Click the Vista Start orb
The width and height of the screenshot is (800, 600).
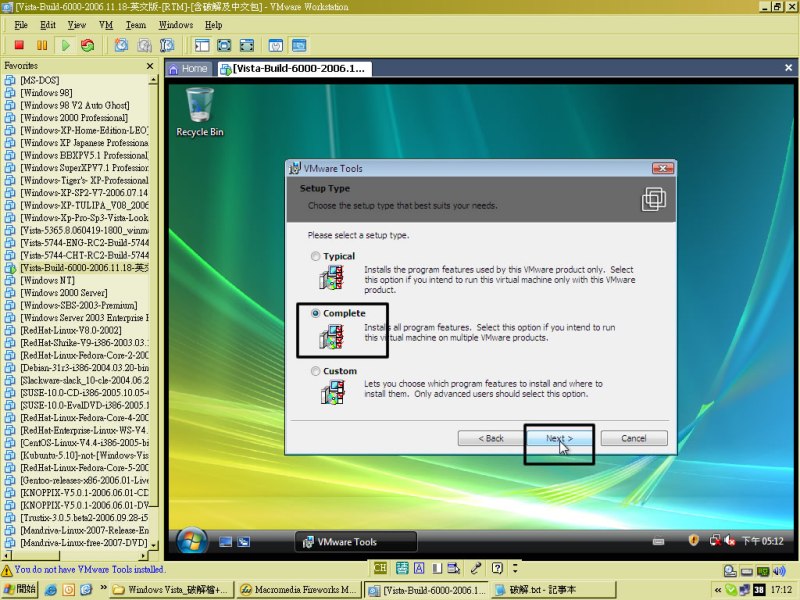[x=192, y=541]
